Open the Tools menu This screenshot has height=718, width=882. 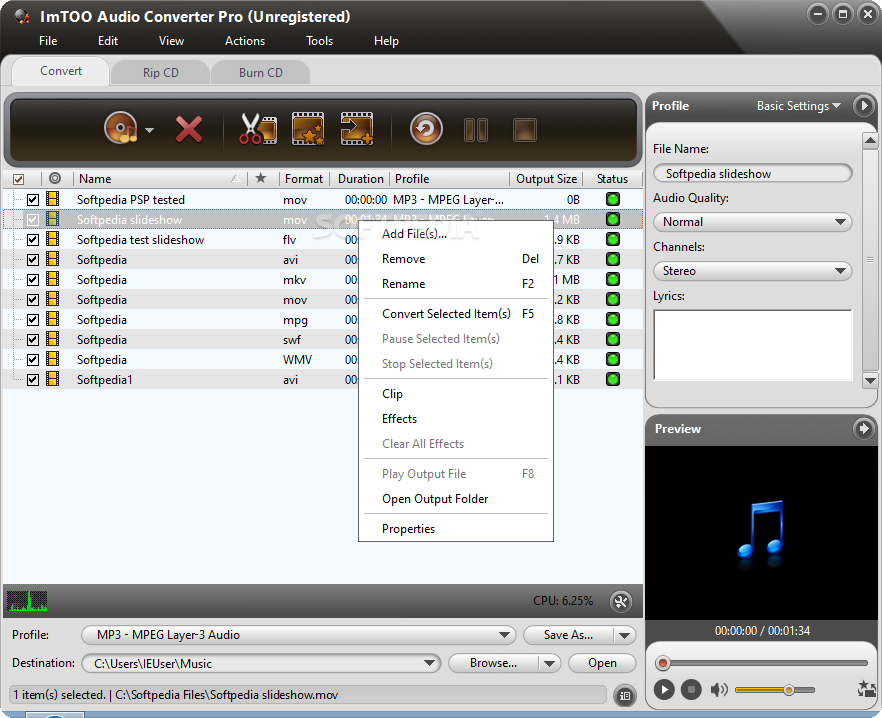319,41
